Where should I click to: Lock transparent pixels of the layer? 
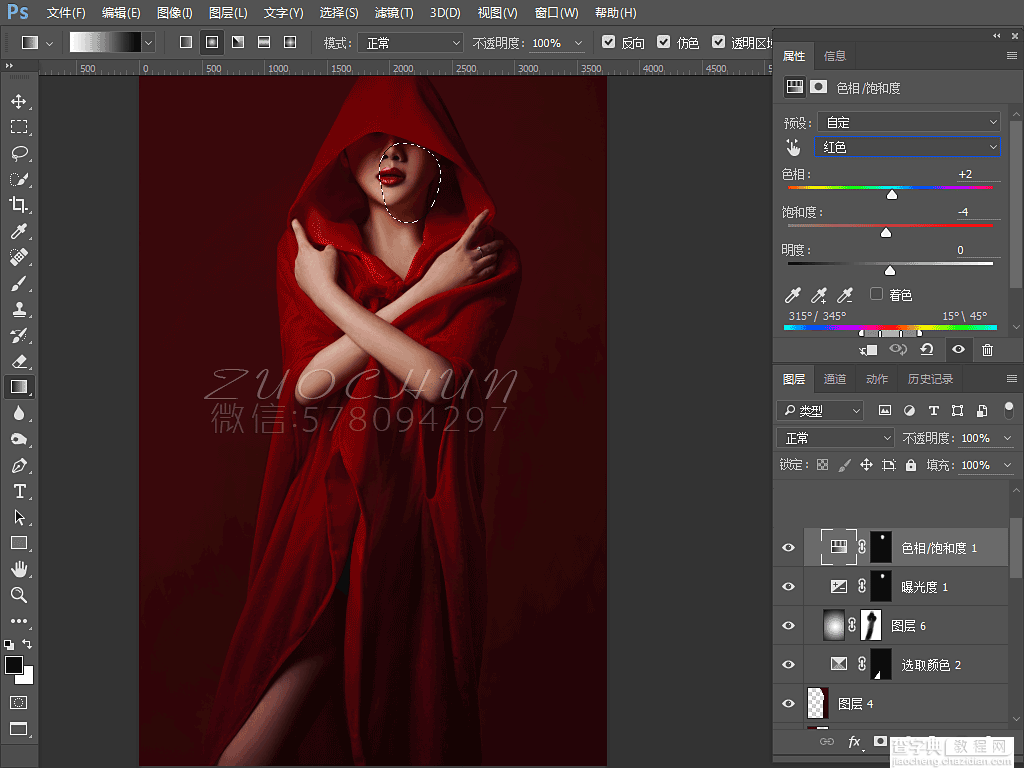pyautogui.click(x=822, y=465)
